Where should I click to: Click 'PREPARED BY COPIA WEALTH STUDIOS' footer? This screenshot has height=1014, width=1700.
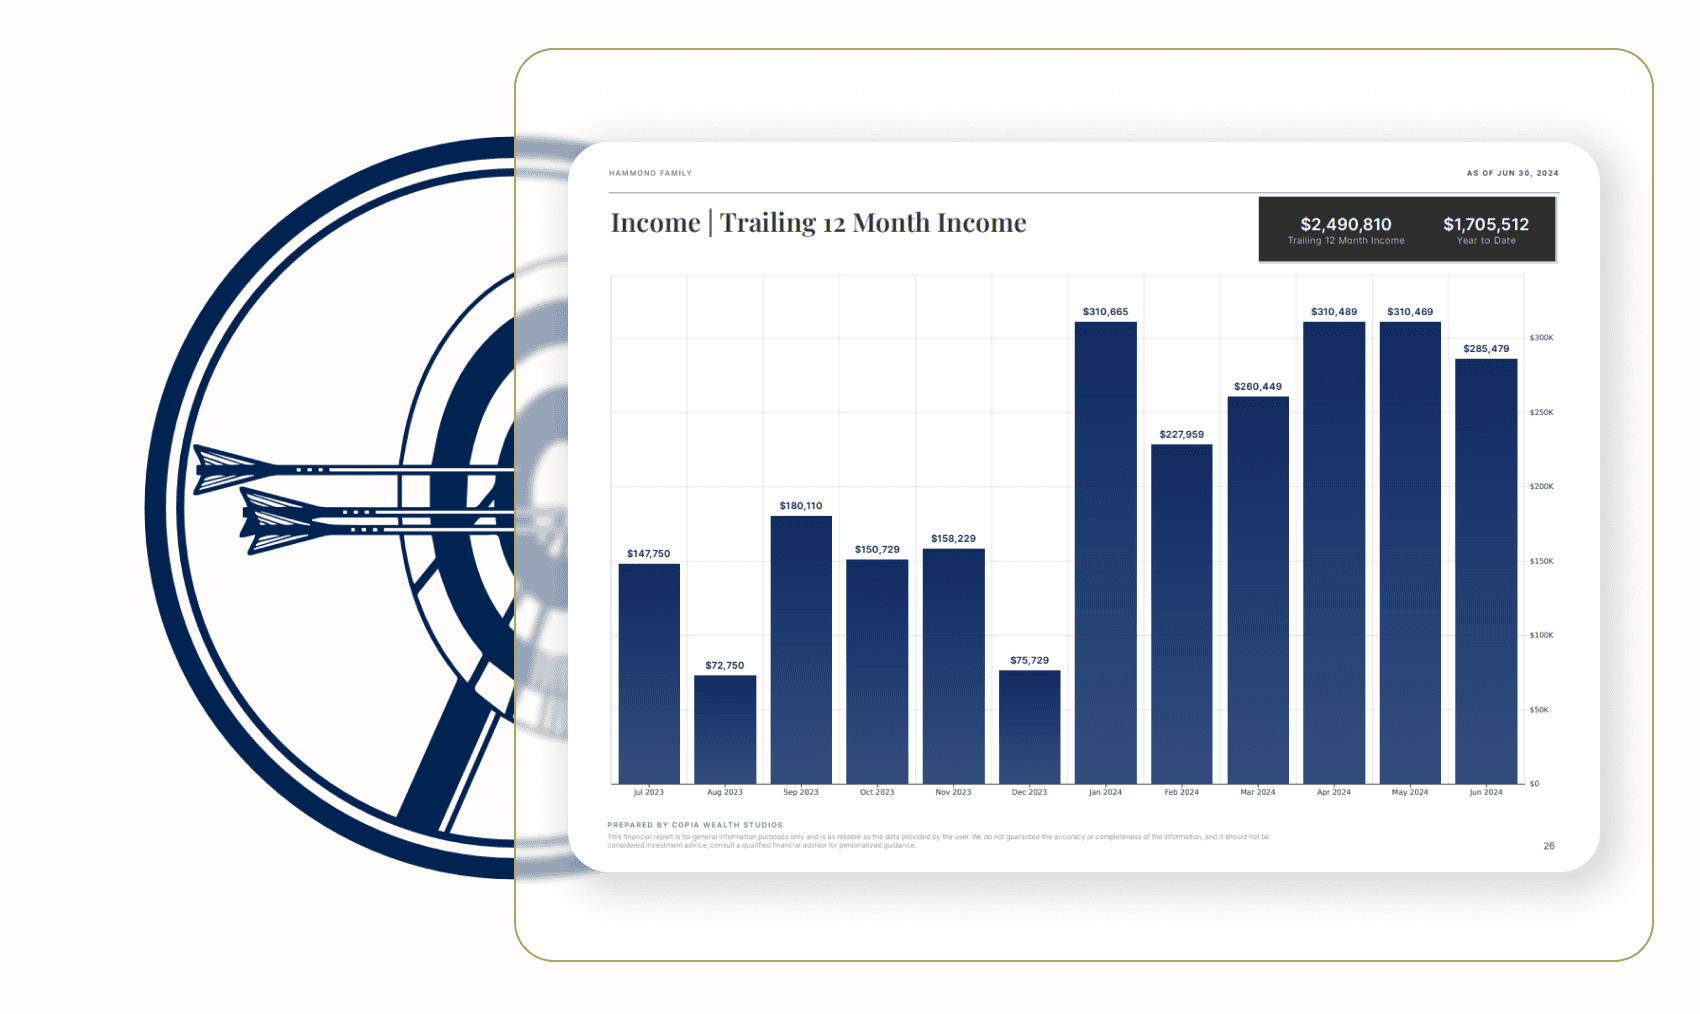click(x=695, y=825)
